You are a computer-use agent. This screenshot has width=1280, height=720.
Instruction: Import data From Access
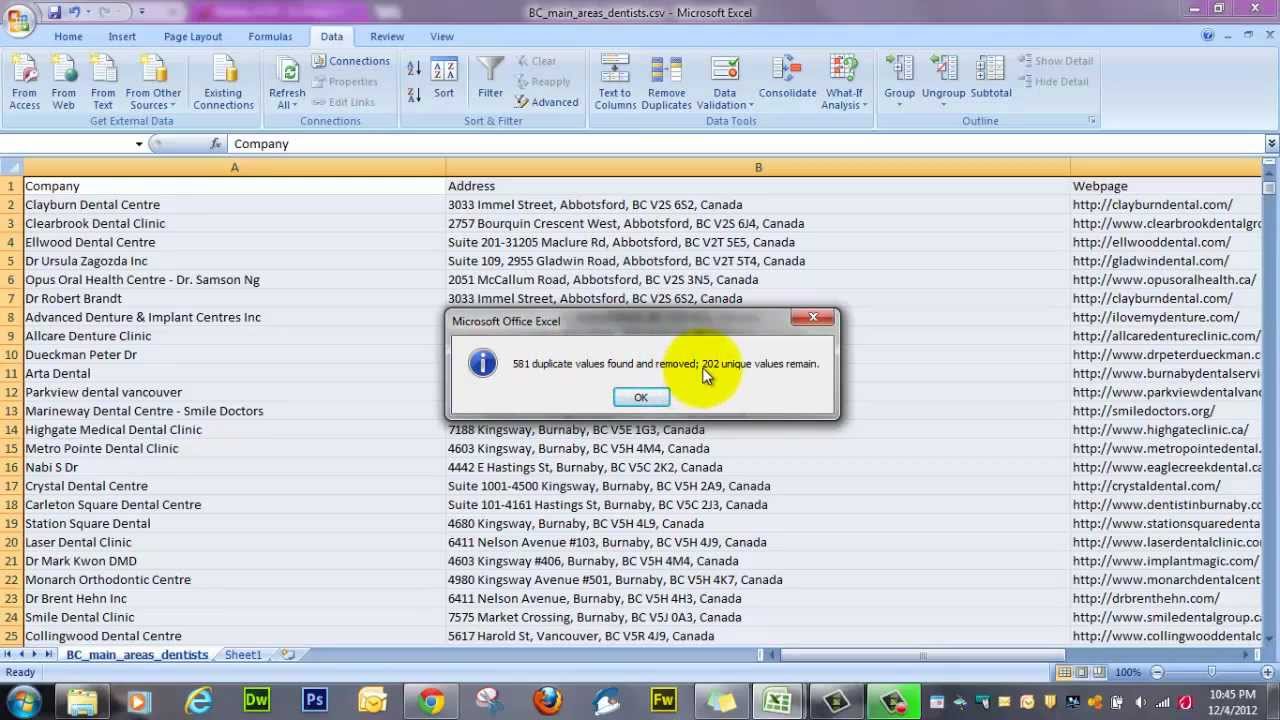coord(24,83)
